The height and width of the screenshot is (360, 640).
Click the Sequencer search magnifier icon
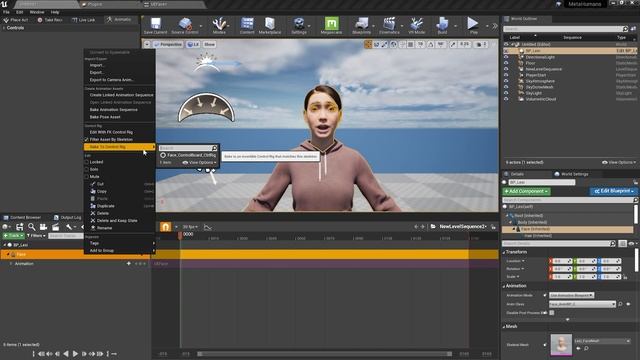tap(31, 227)
